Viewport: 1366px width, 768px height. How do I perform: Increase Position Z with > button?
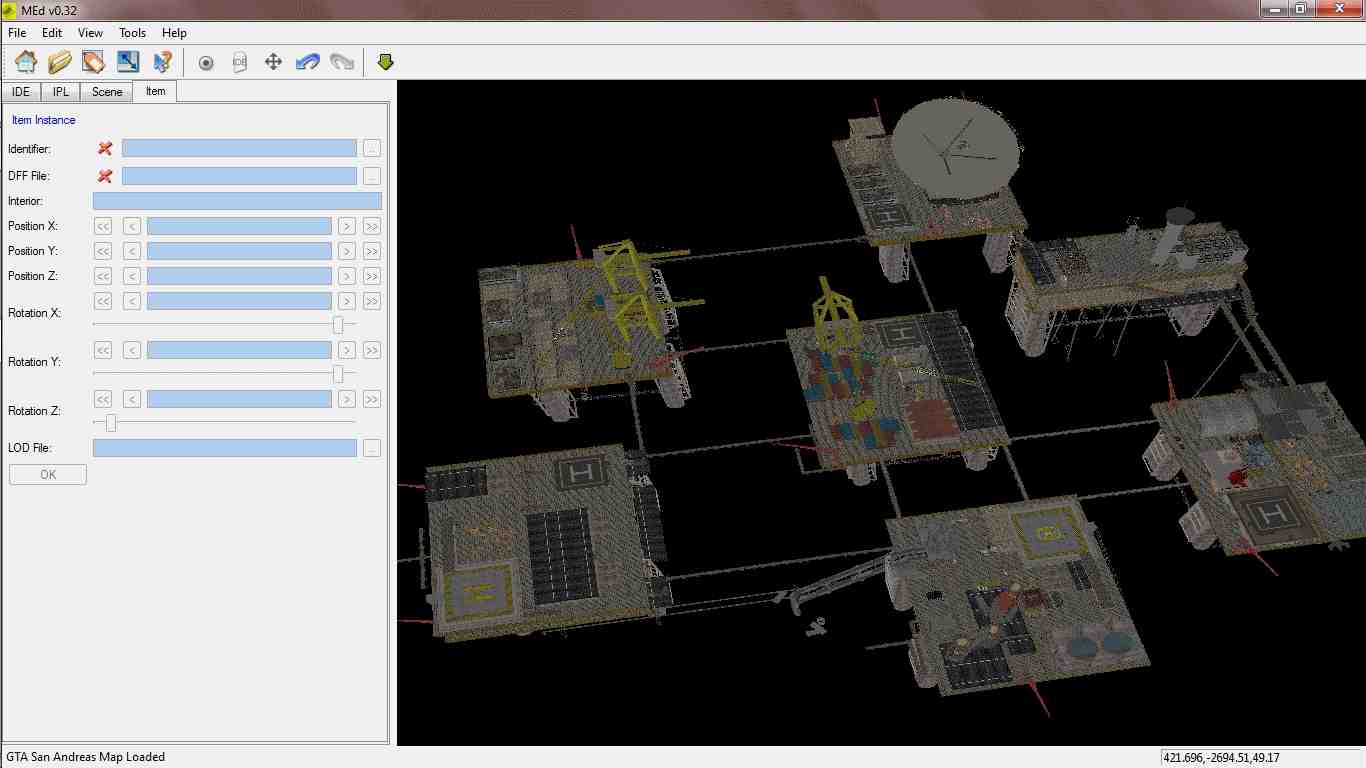[x=347, y=276]
